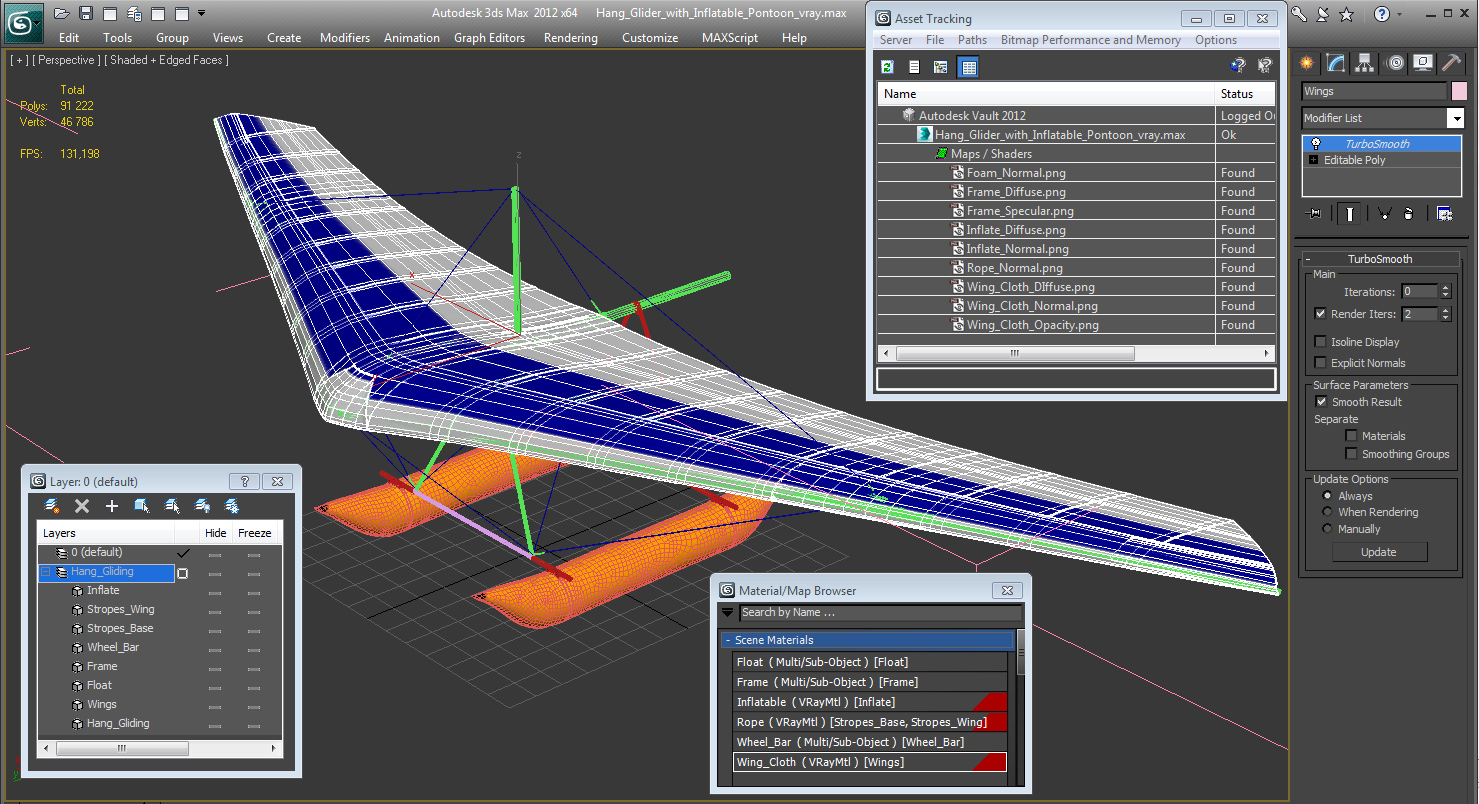Remove modifier from the stack icon
Viewport: 1479px width, 804px height.
pyautogui.click(x=1408, y=213)
